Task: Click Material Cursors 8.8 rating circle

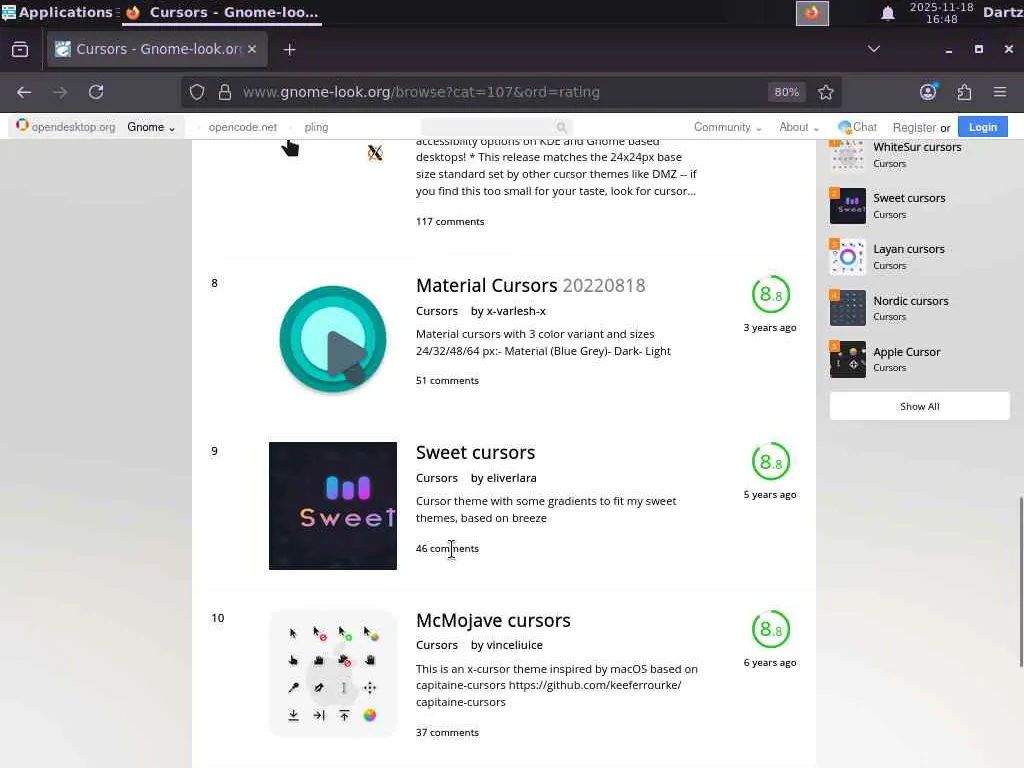Action: click(771, 295)
